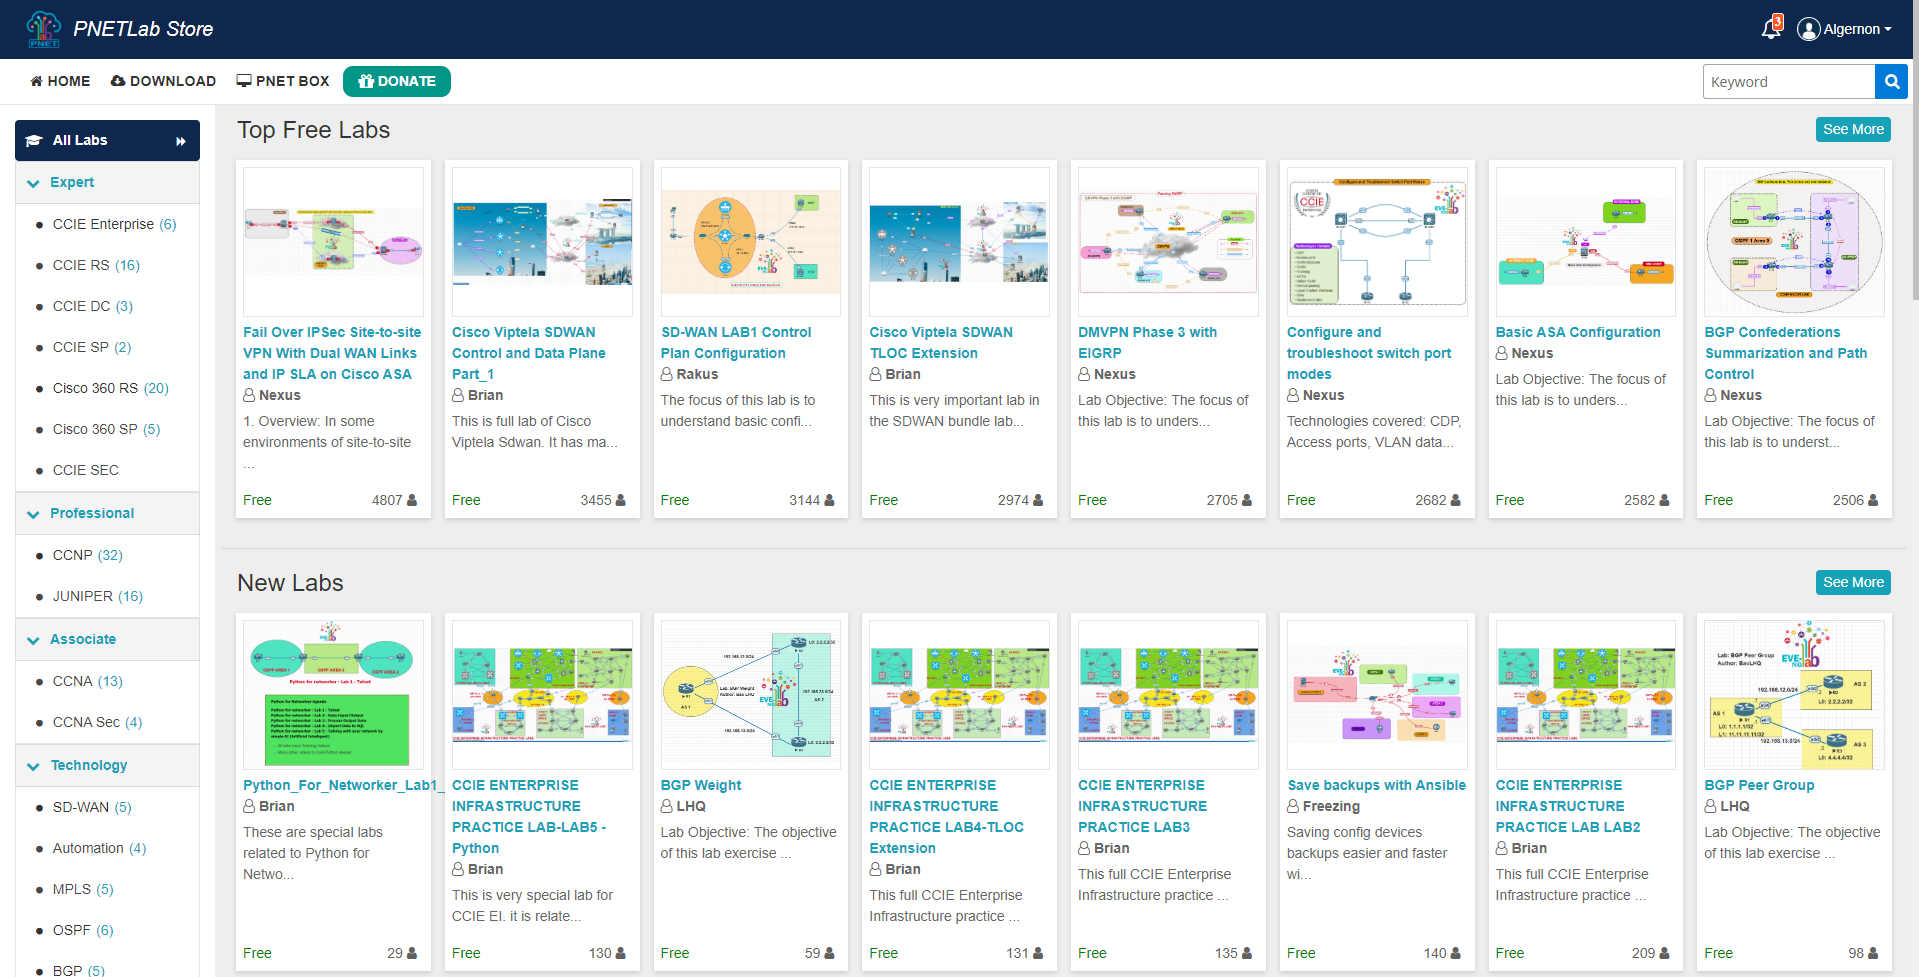Open MPLS (5) category
Image resolution: width=1919 pixels, height=977 pixels.
(x=83, y=889)
